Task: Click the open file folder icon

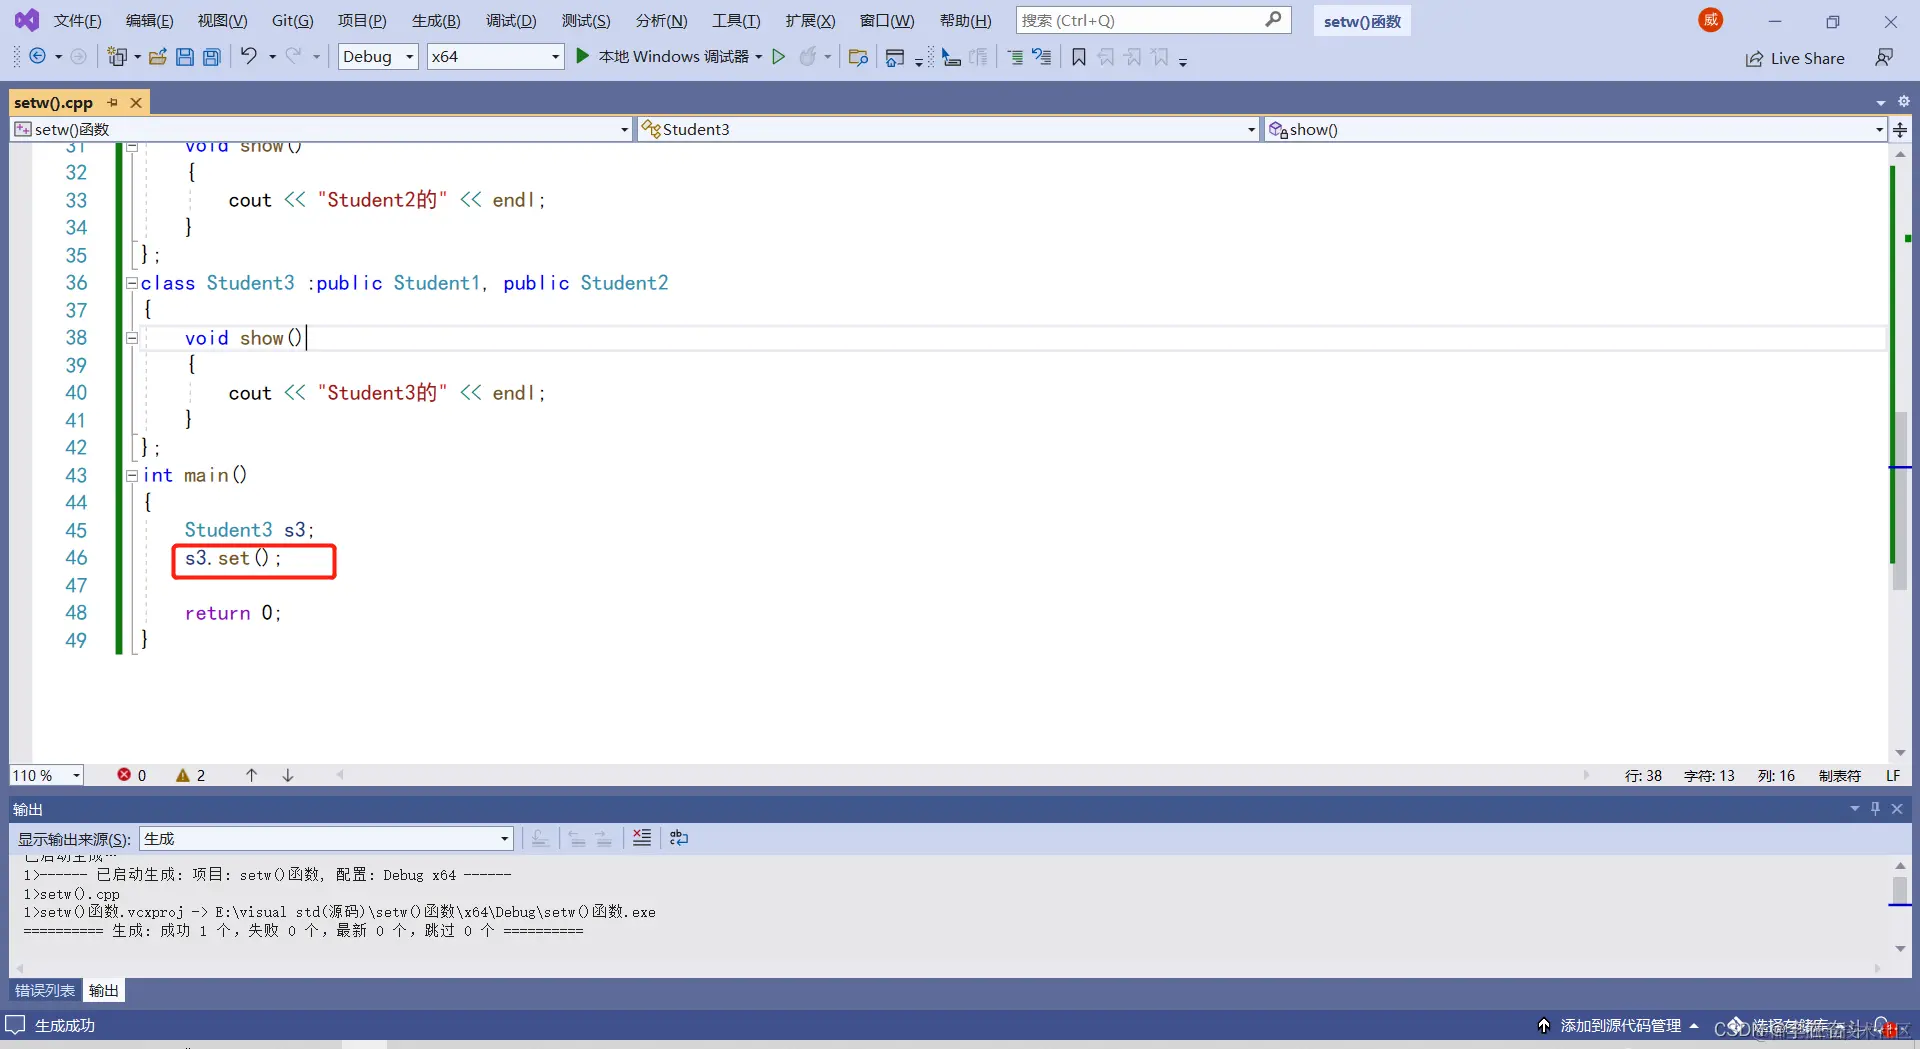Action: [x=157, y=57]
